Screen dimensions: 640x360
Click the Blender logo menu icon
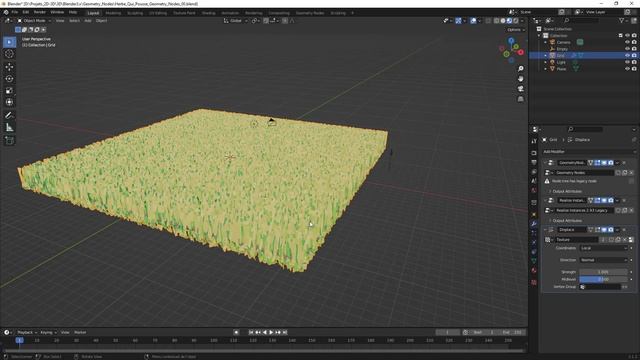tap(6, 12)
